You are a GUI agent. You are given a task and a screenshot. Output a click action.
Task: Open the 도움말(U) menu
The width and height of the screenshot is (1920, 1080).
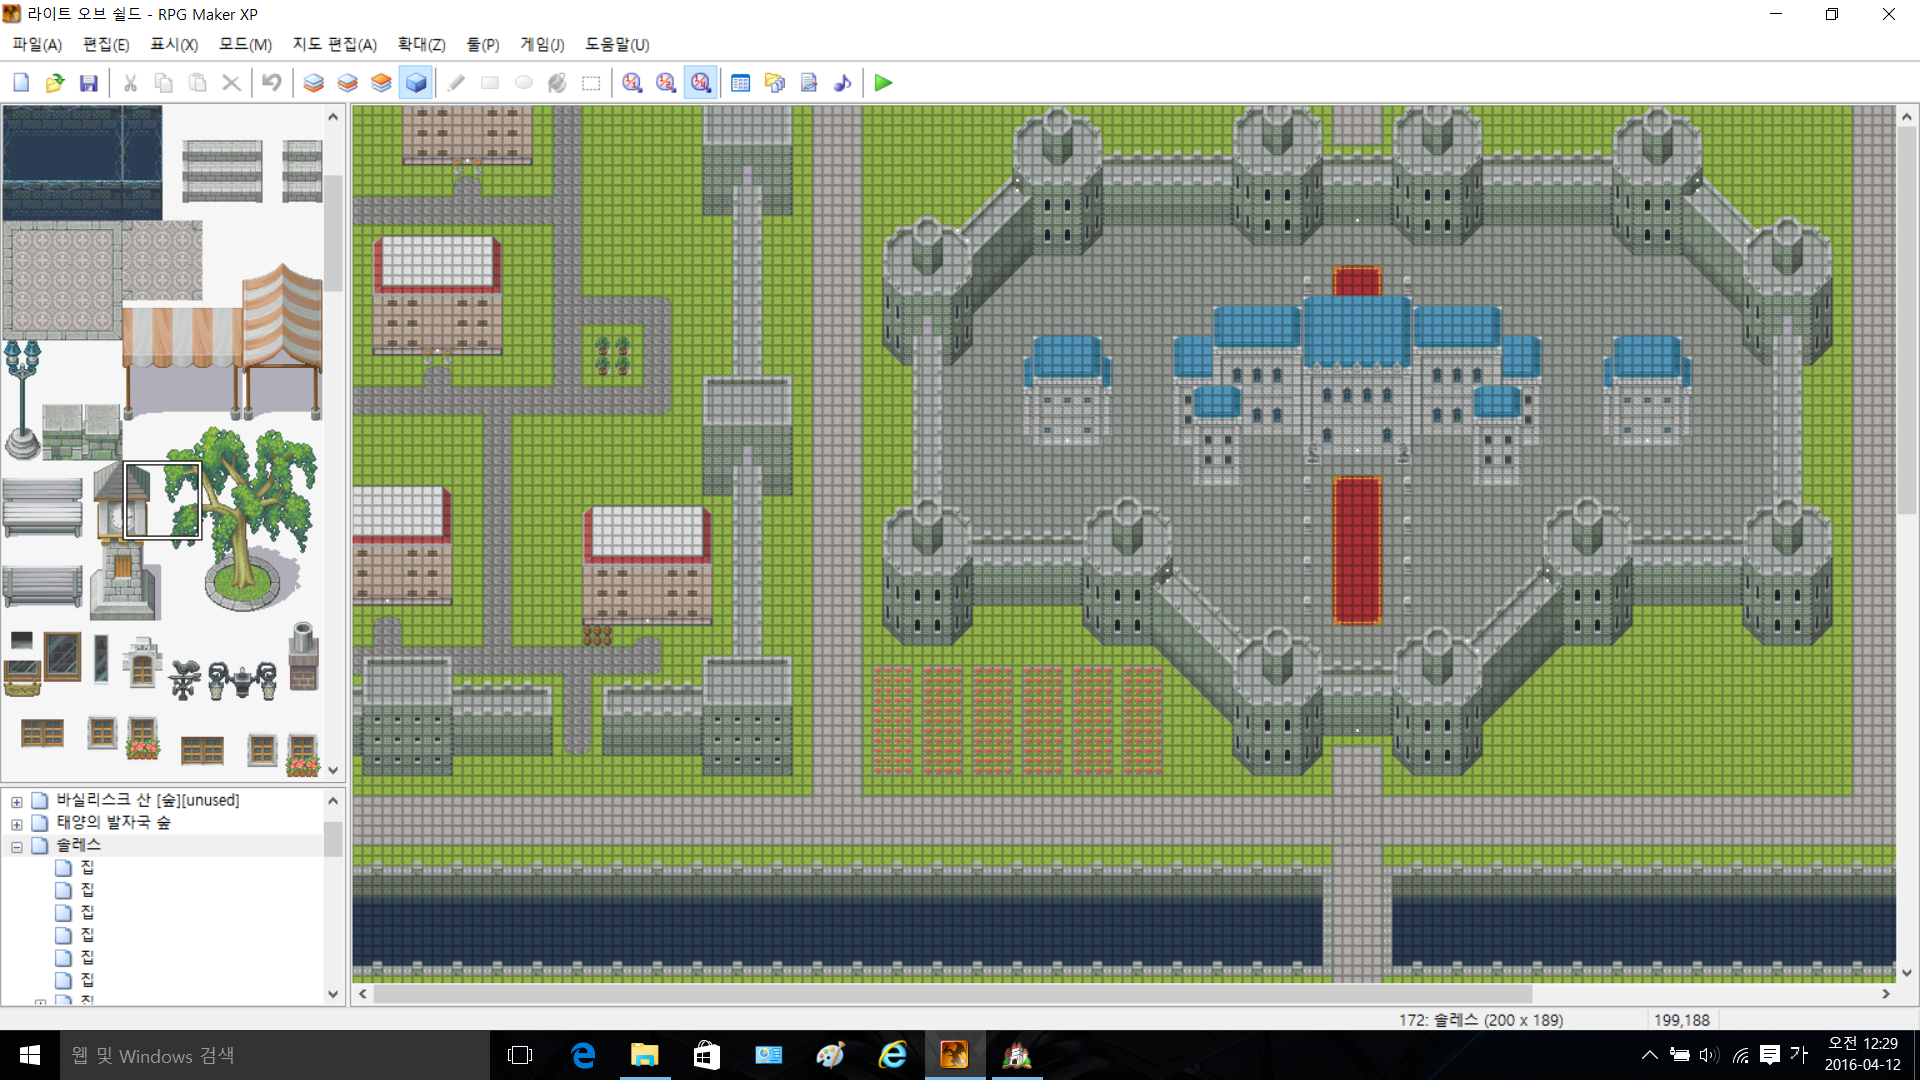[x=617, y=45]
